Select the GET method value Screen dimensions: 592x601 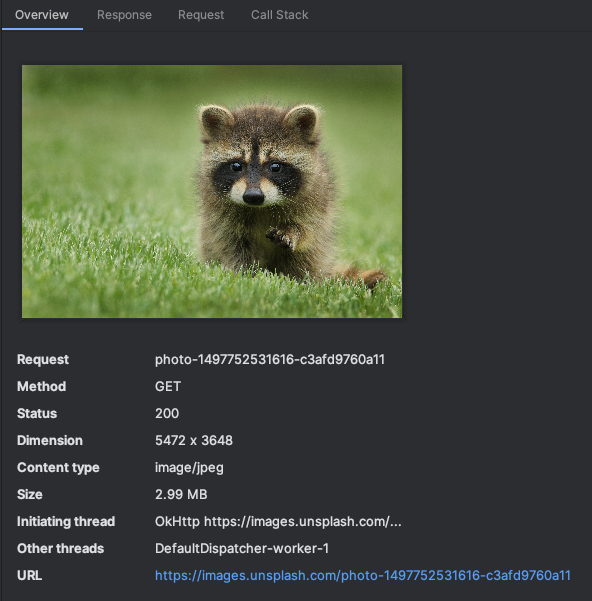tap(168, 386)
